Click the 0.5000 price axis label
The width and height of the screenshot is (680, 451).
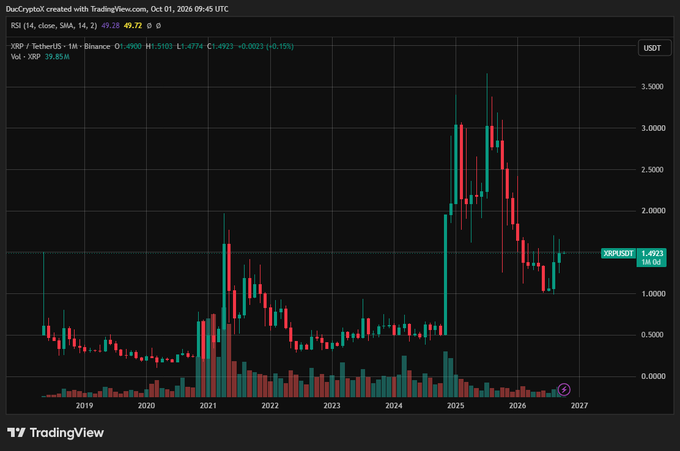coord(652,335)
